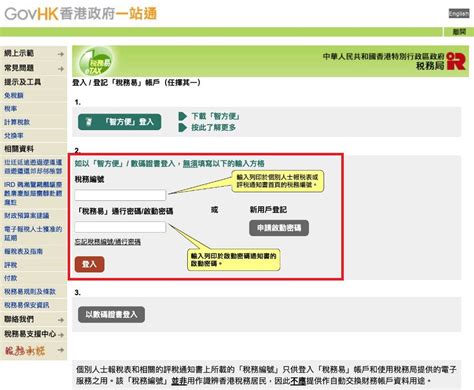This screenshot has width=474, height=390.
Task: Click the 登入/登記「稅務易」帳戶 heading
Action: tap(137, 83)
